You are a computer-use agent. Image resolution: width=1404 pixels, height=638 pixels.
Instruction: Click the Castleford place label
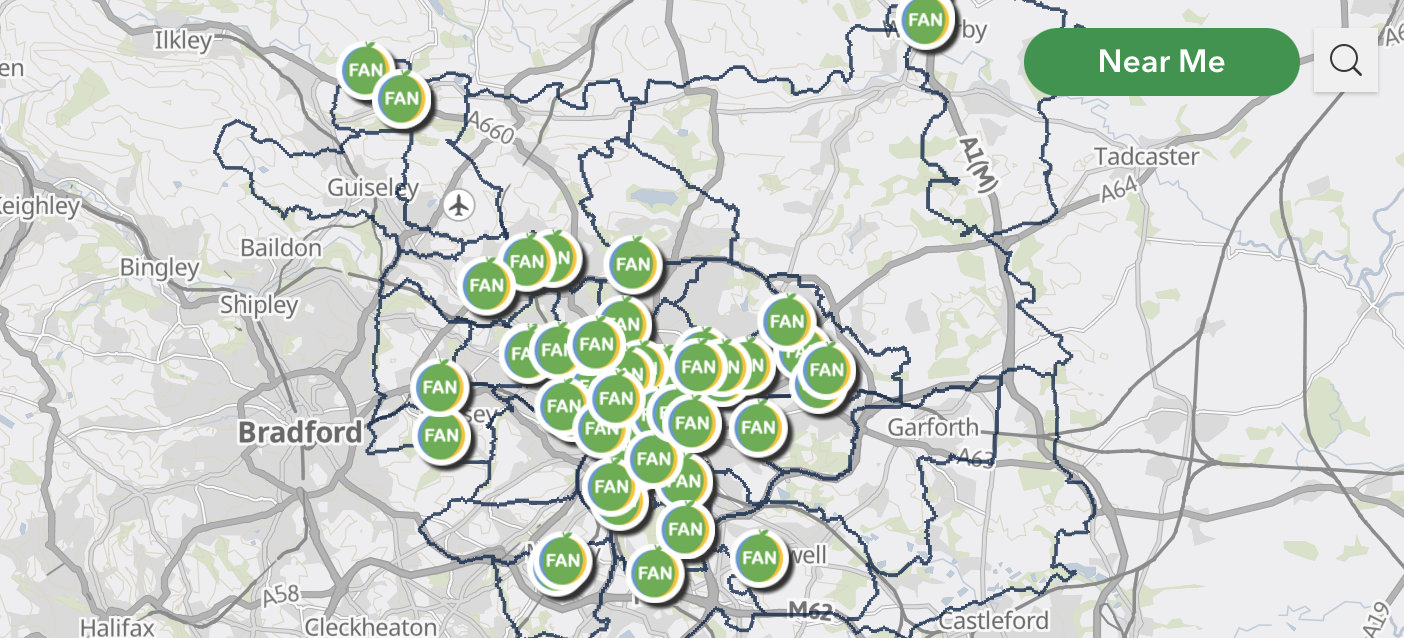(x=995, y=621)
